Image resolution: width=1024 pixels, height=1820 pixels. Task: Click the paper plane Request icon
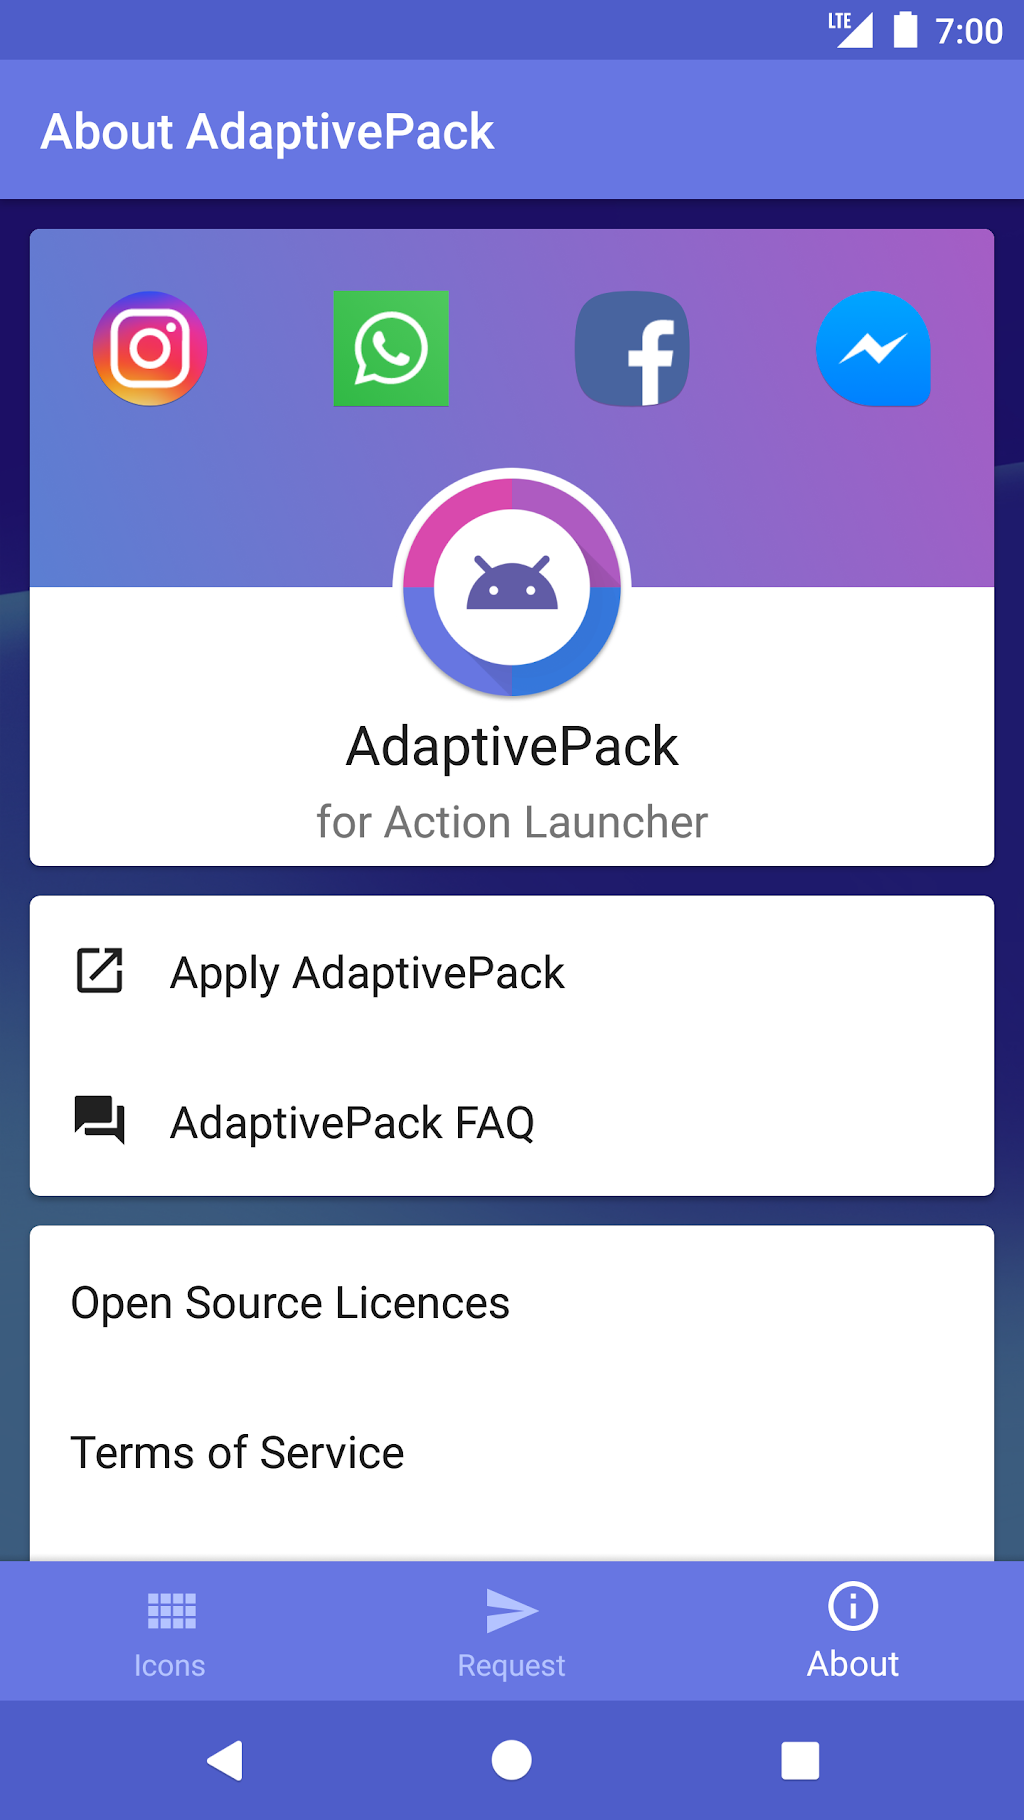(x=512, y=1610)
